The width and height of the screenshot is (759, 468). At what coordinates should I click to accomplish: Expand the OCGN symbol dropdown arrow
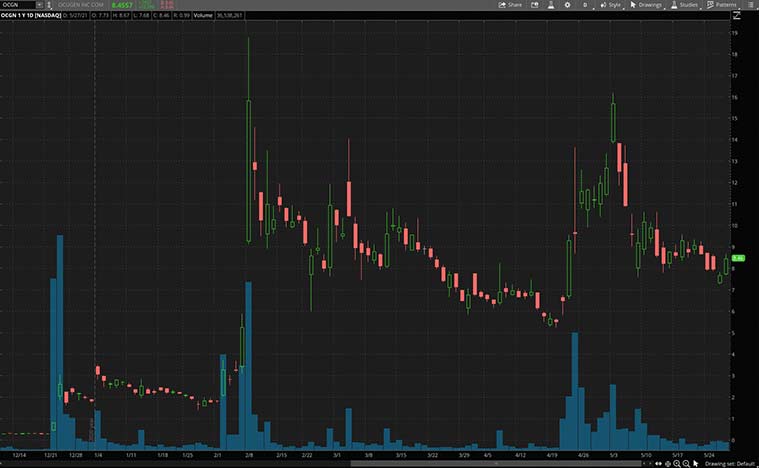click(39, 5)
